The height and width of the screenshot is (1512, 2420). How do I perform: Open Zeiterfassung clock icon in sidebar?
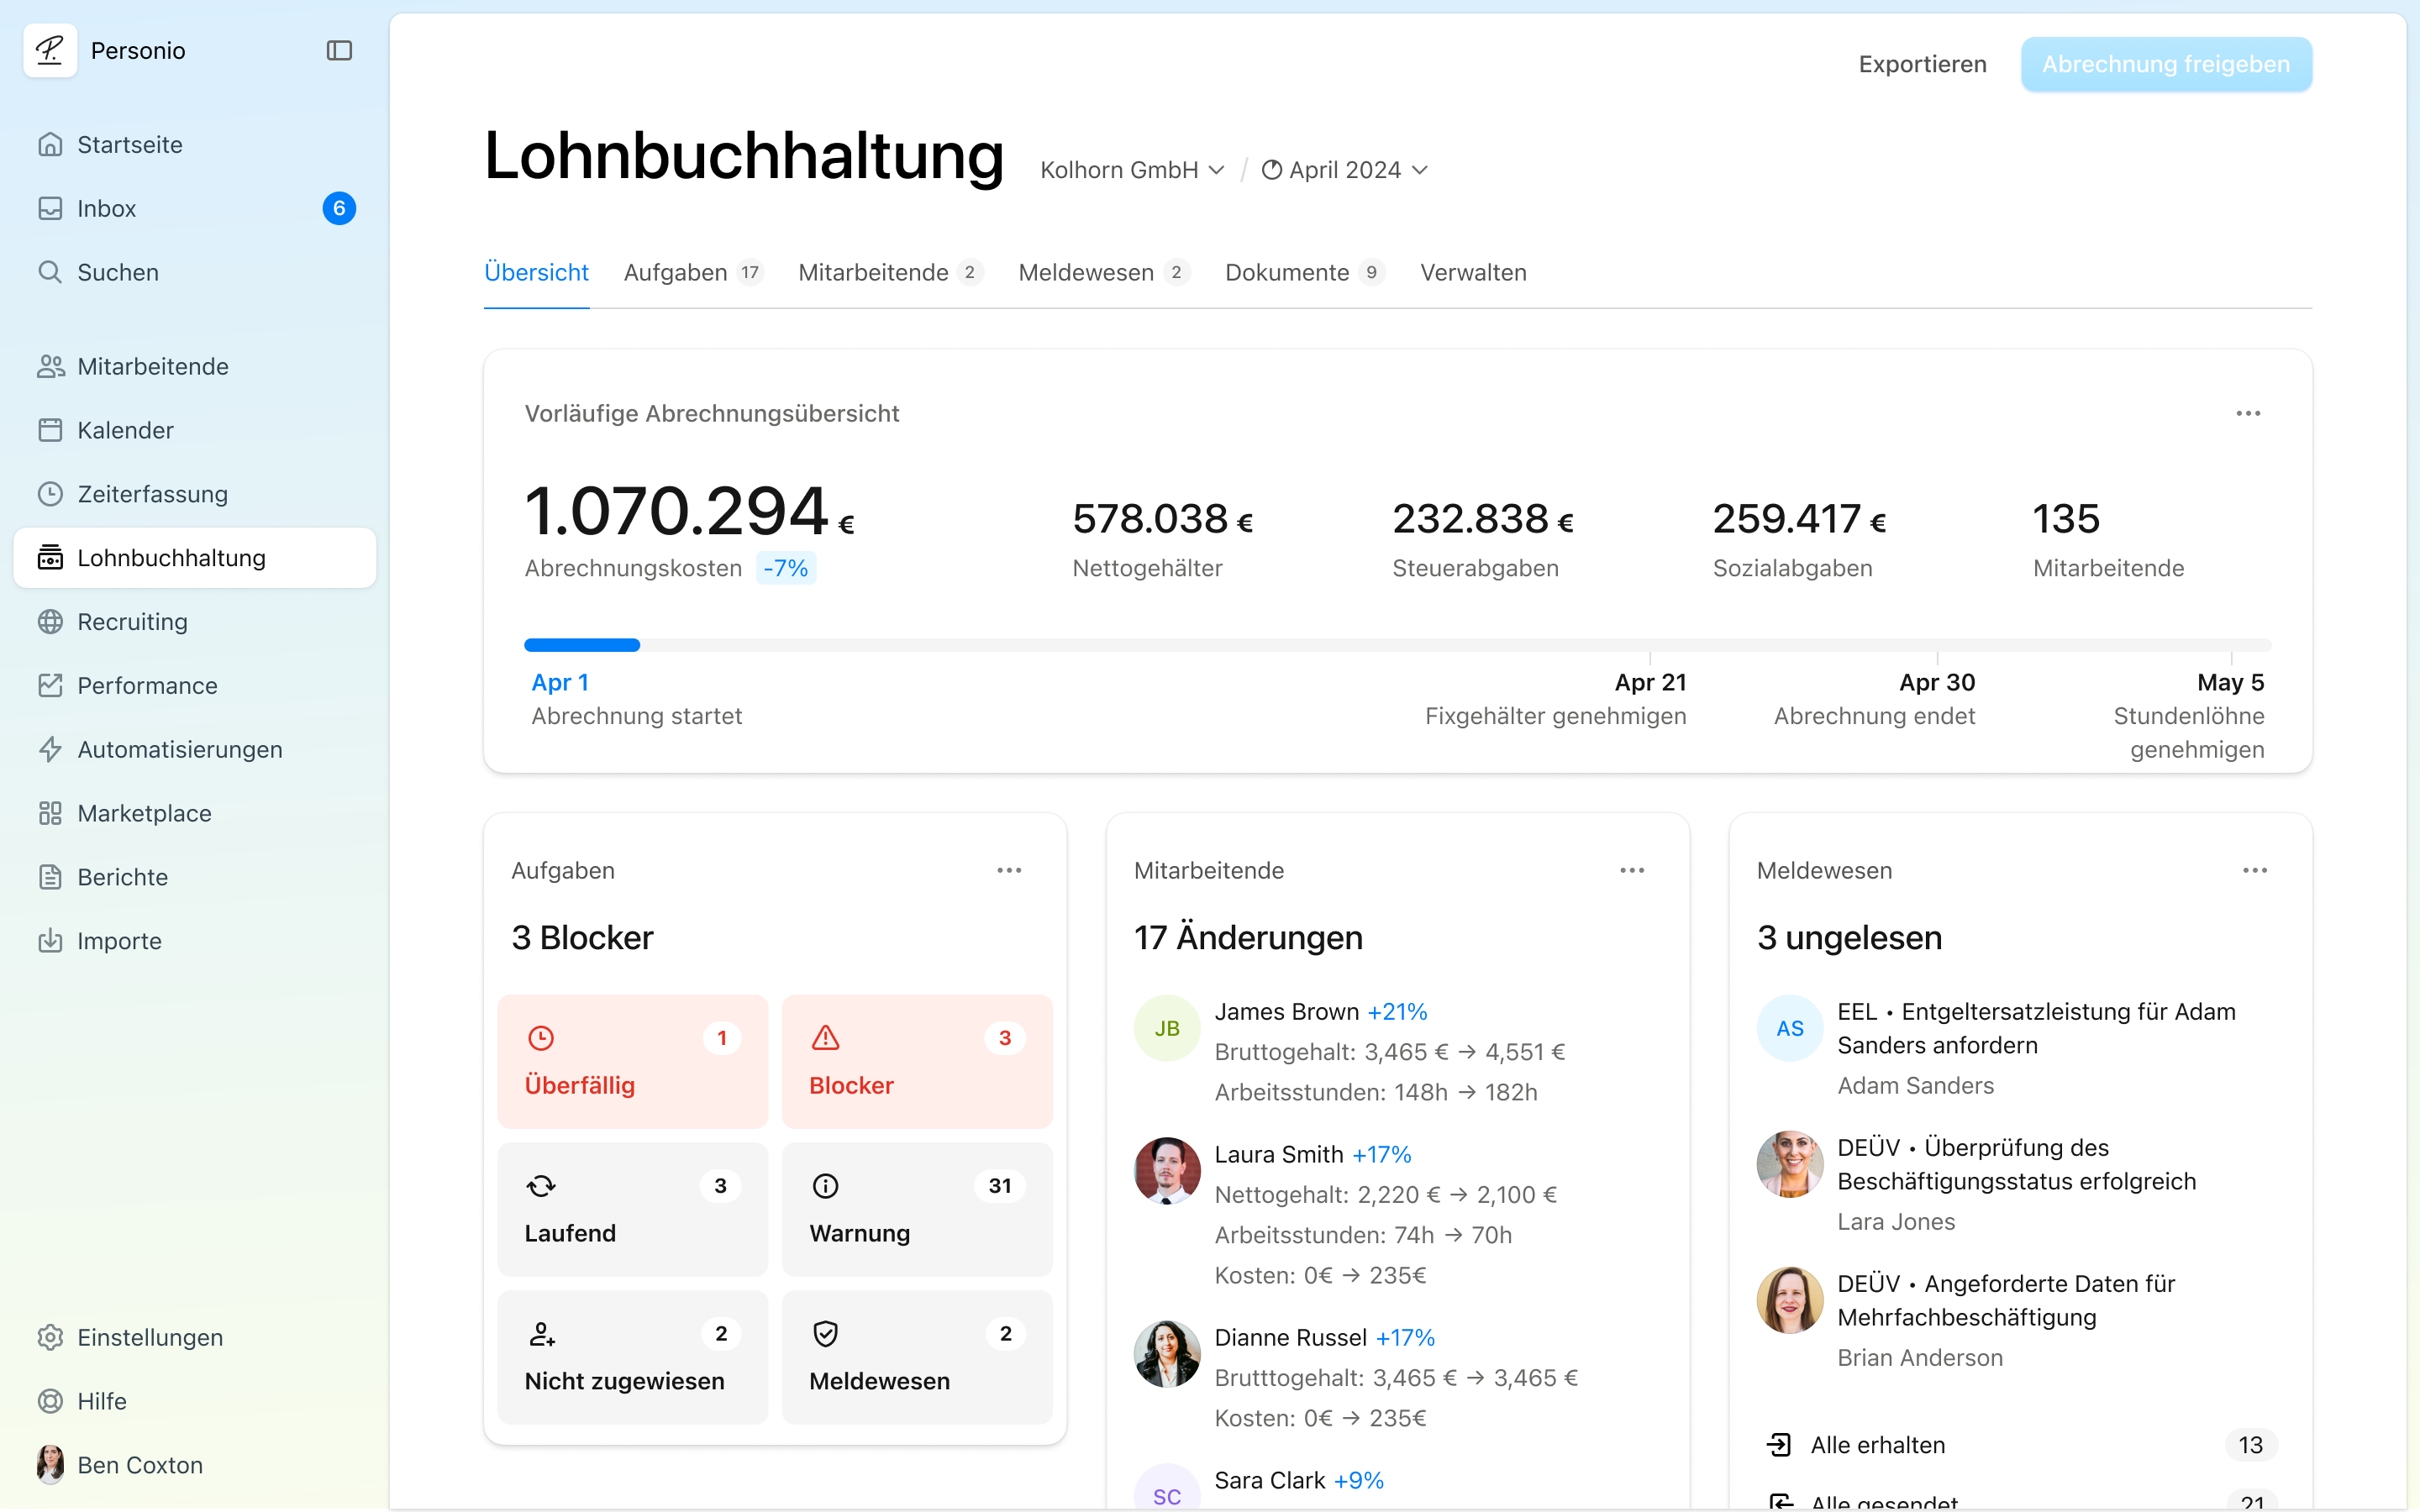(x=50, y=494)
